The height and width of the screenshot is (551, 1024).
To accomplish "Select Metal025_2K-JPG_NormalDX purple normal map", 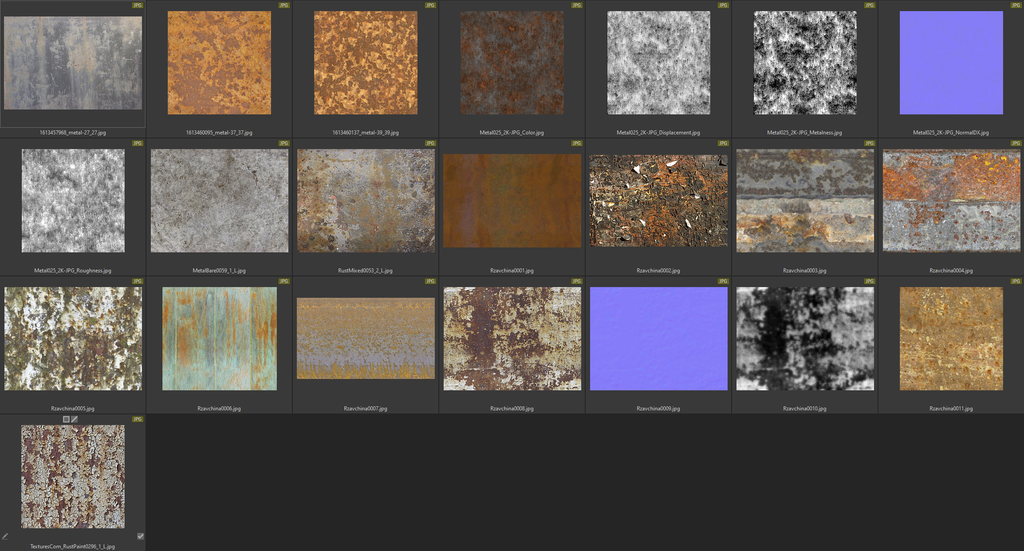I will pyautogui.click(x=951, y=63).
